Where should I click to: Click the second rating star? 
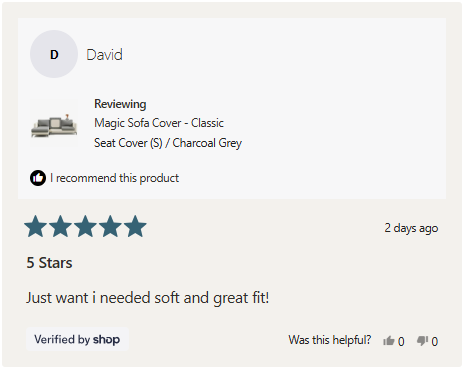[x=61, y=226]
